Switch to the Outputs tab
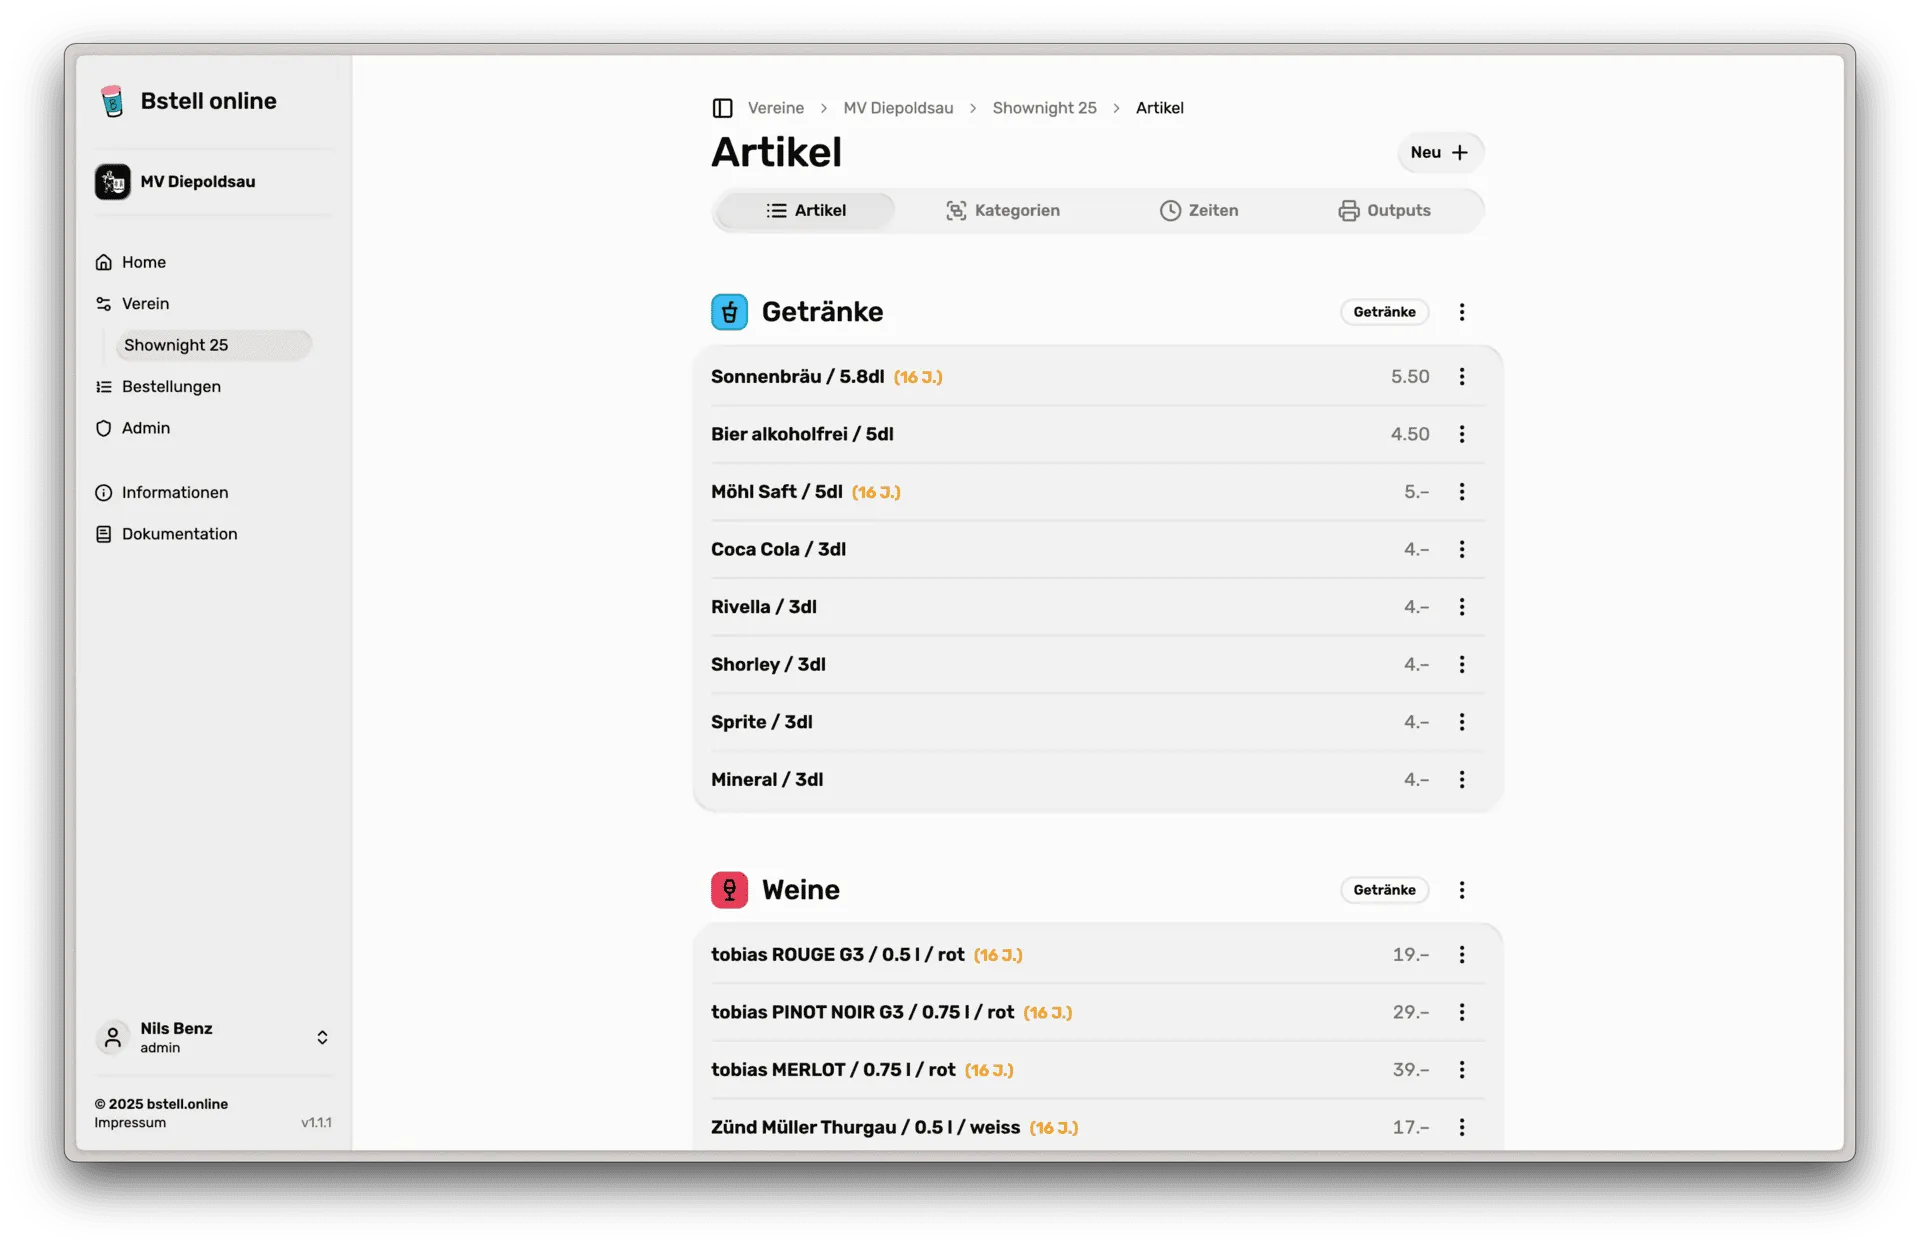The height and width of the screenshot is (1247, 1920). (x=1384, y=211)
